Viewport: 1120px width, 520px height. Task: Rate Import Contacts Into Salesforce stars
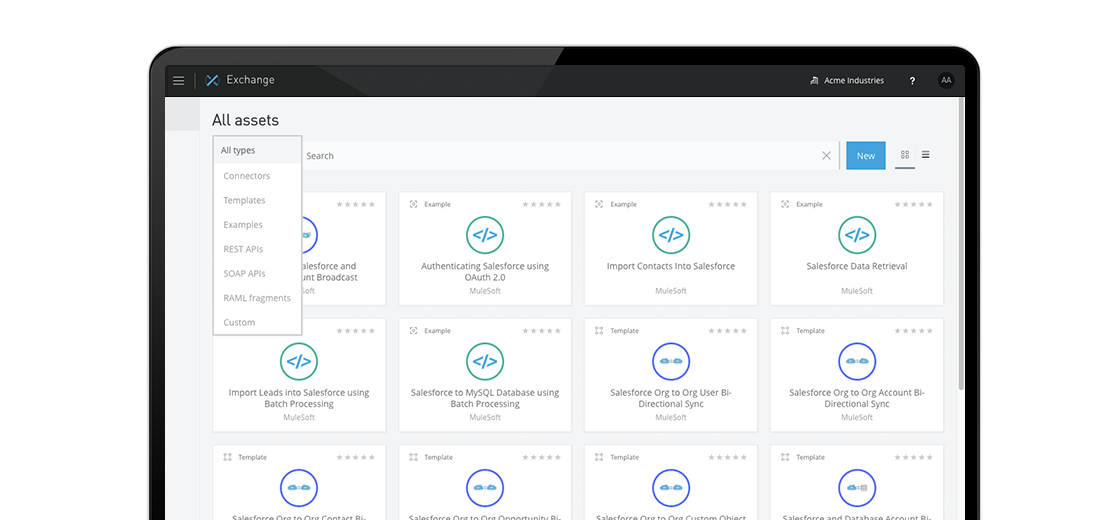tap(727, 204)
